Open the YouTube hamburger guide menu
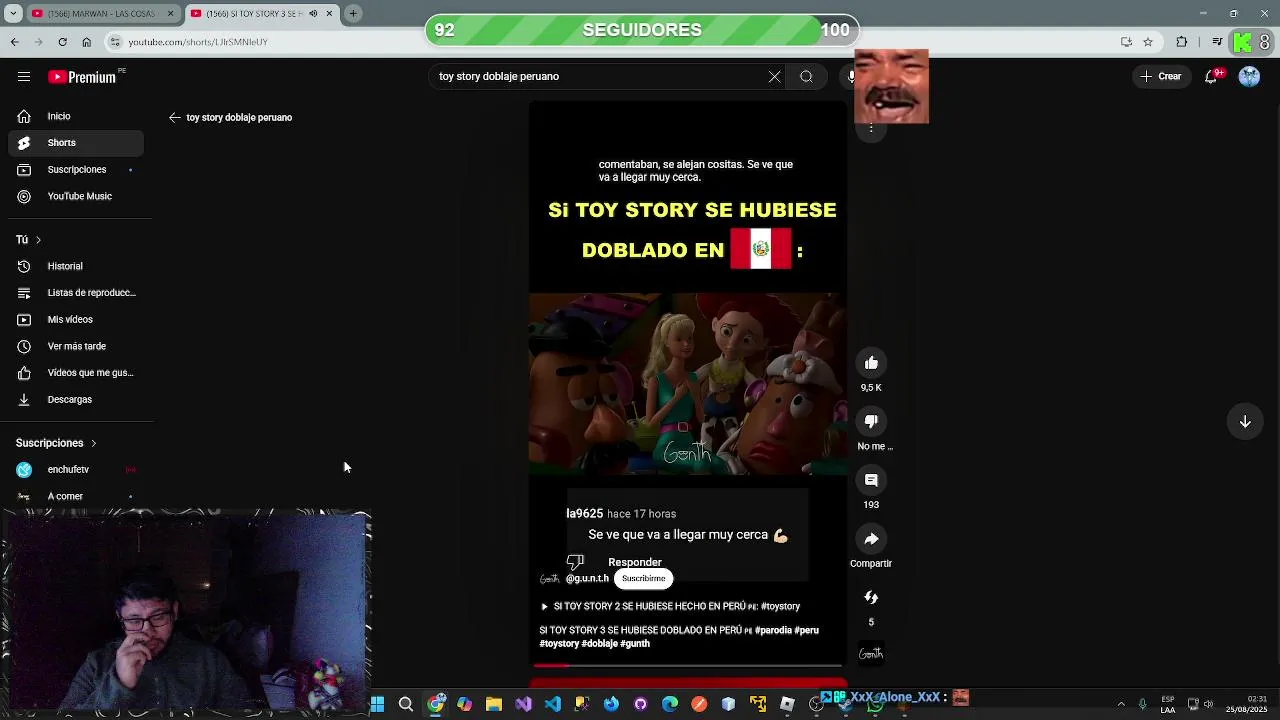 click(x=24, y=76)
